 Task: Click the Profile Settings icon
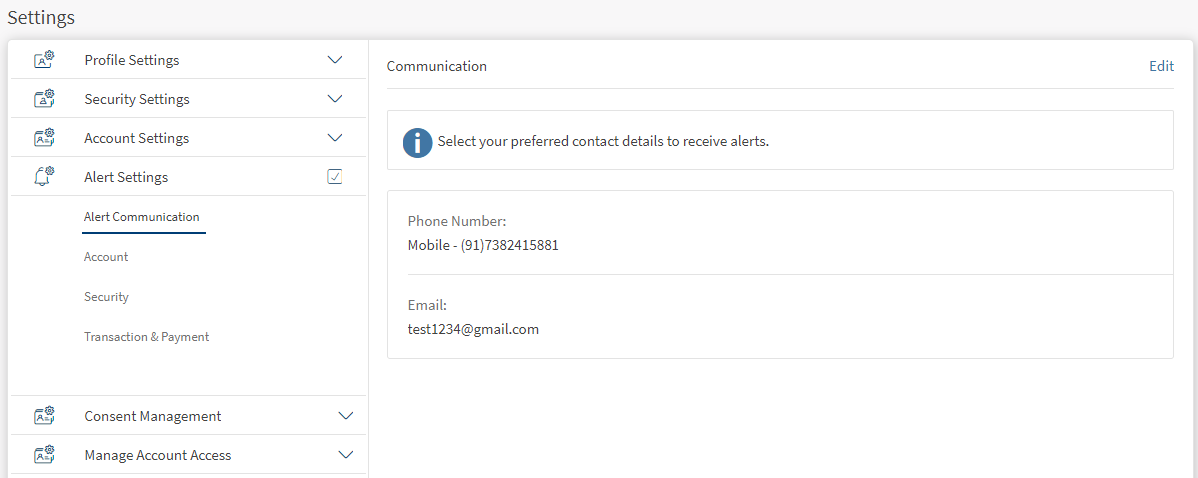pyautogui.click(x=44, y=60)
